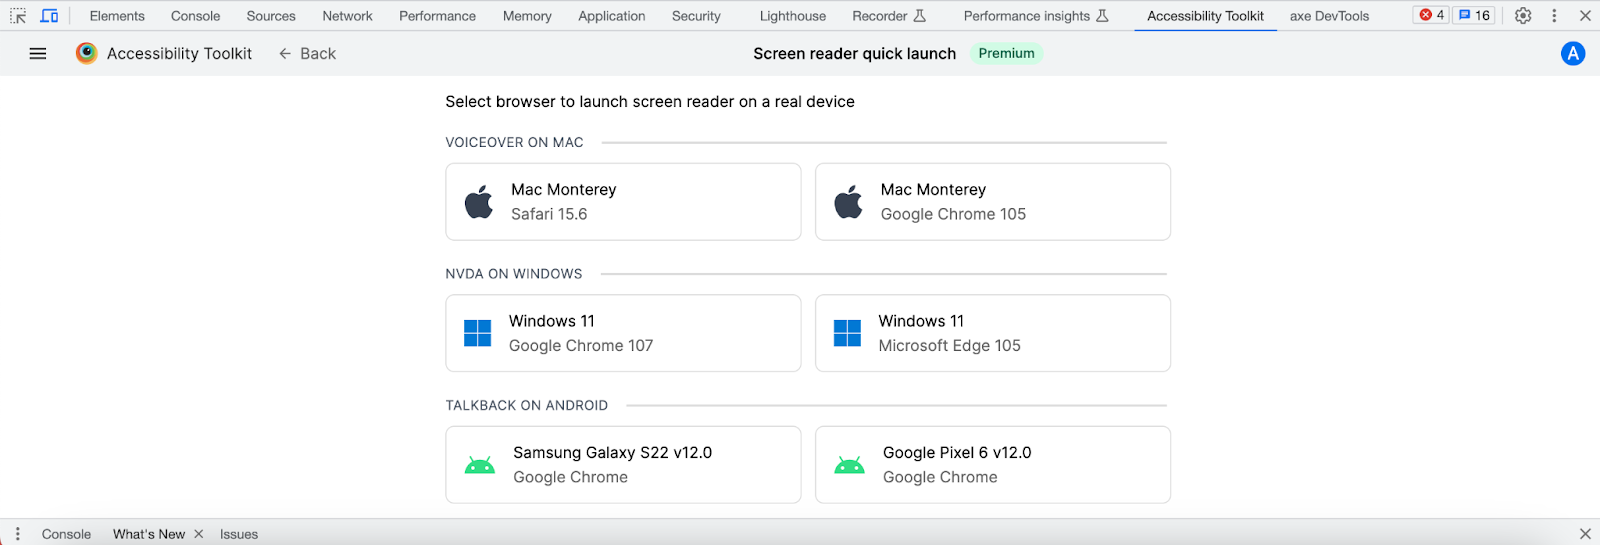Screen dimensions: 1600x545
Task: Click the Premium badge
Action: (x=1006, y=54)
